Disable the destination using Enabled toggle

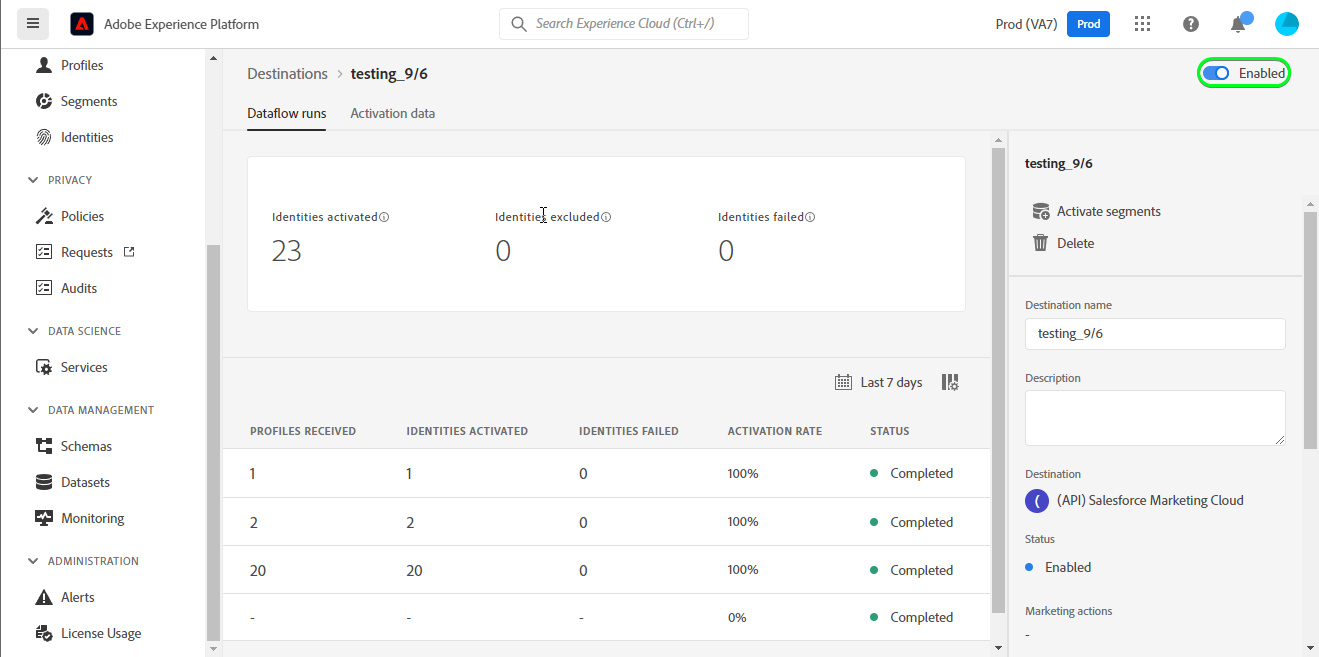(x=1216, y=73)
